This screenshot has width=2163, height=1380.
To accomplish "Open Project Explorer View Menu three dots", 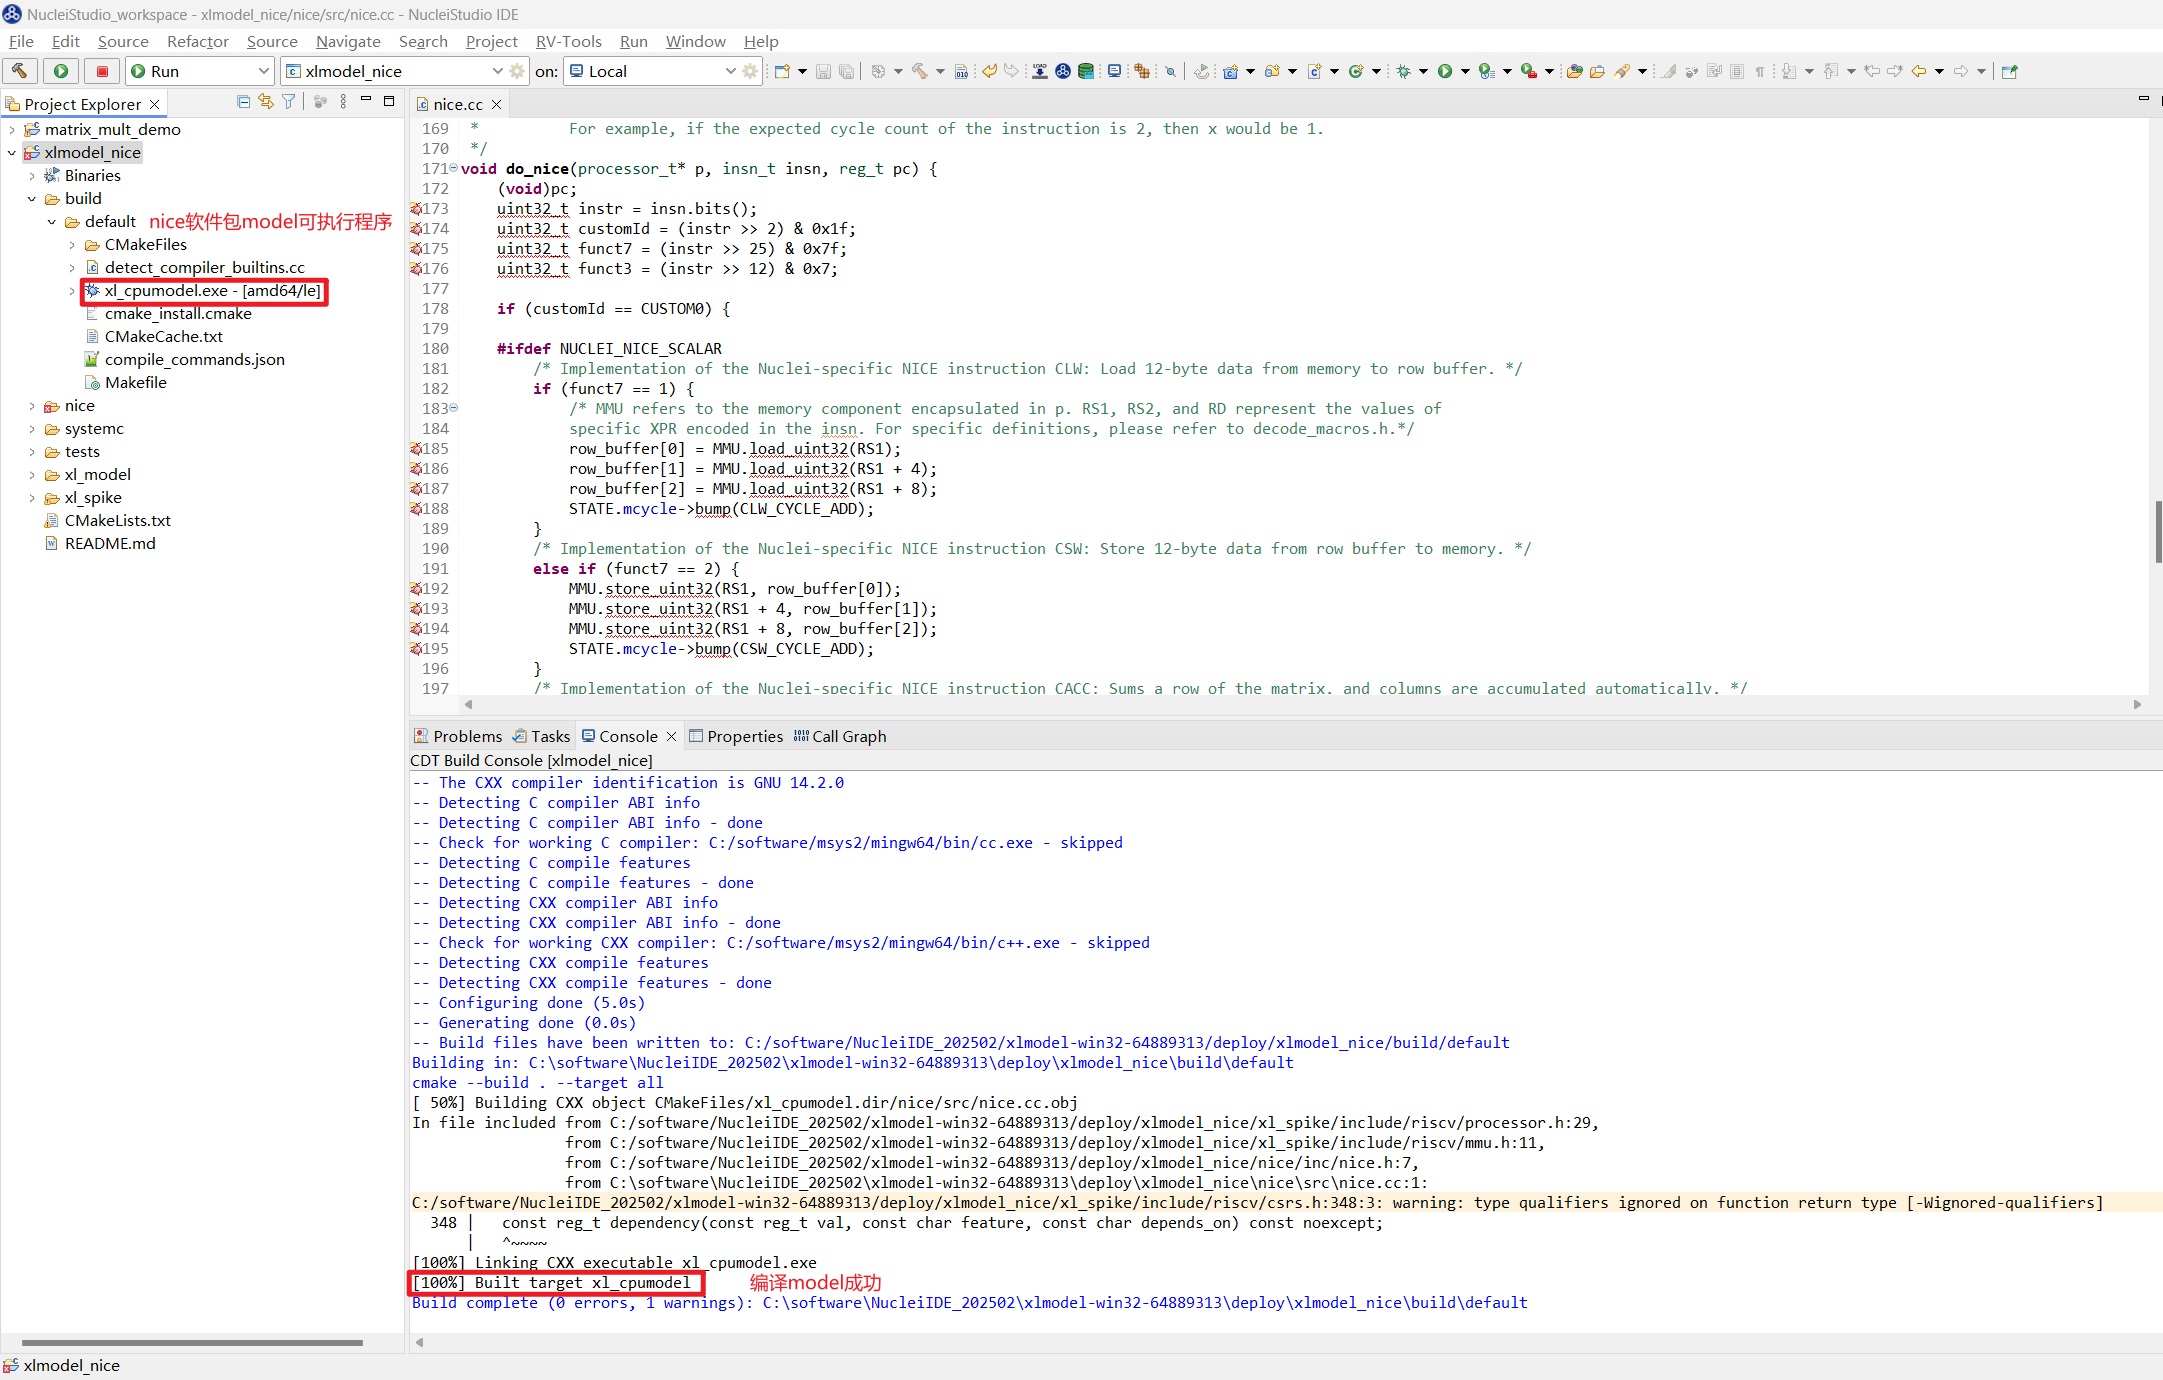I will coord(344,102).
